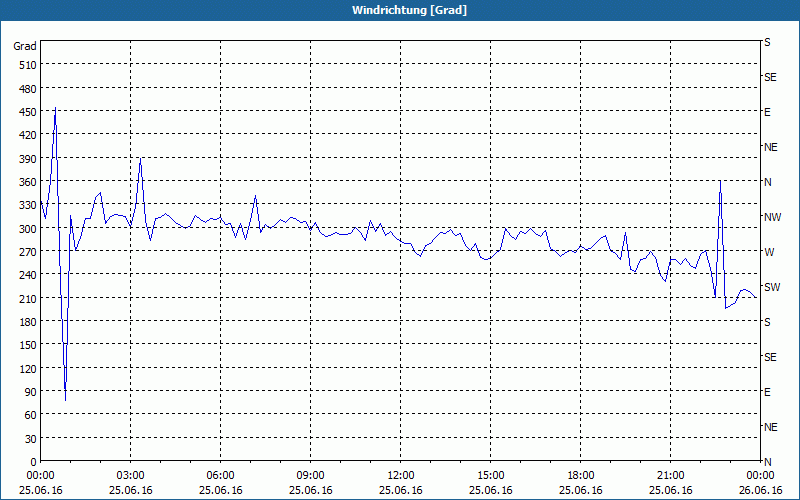The image size is (800, 500).
Task: Click the 120 degree axis label
Action: click(29, 368)
